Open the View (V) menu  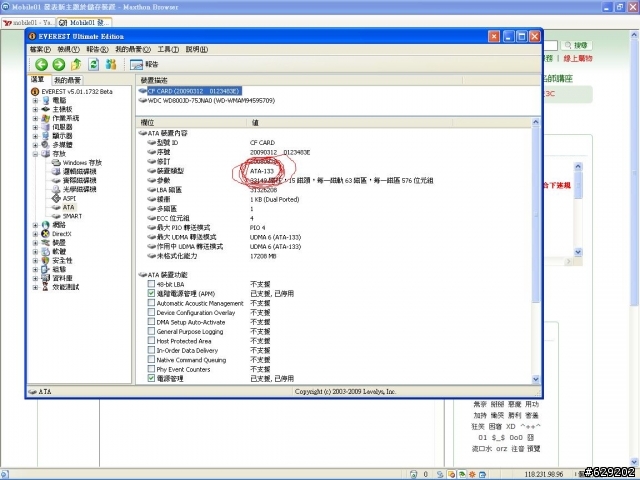click(68, 49)
